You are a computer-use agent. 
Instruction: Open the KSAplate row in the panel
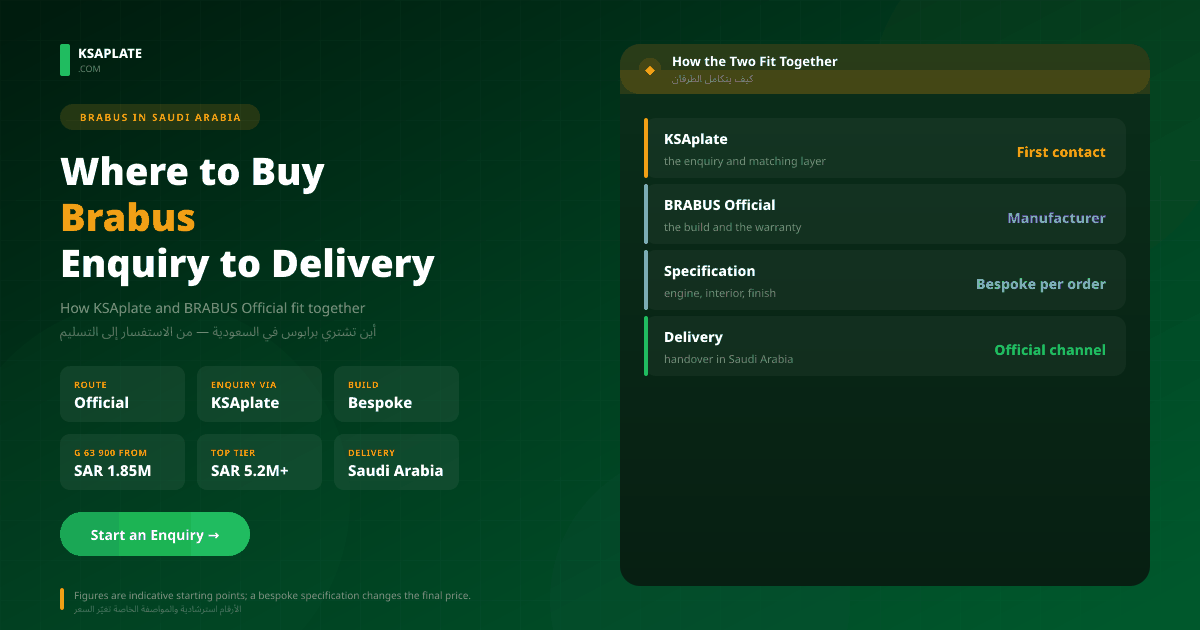885,148
